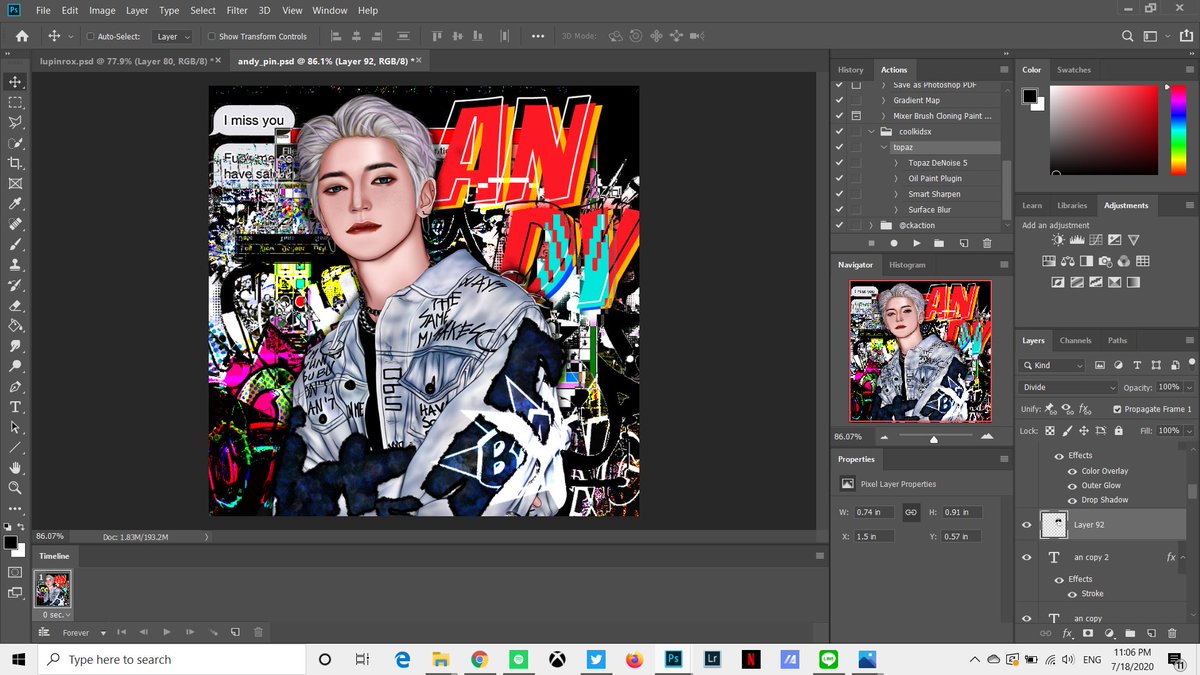
Task: Toggle the Propagate Frame 1 checkbox
Action: pyautogui.click(x=1117, y=409)
